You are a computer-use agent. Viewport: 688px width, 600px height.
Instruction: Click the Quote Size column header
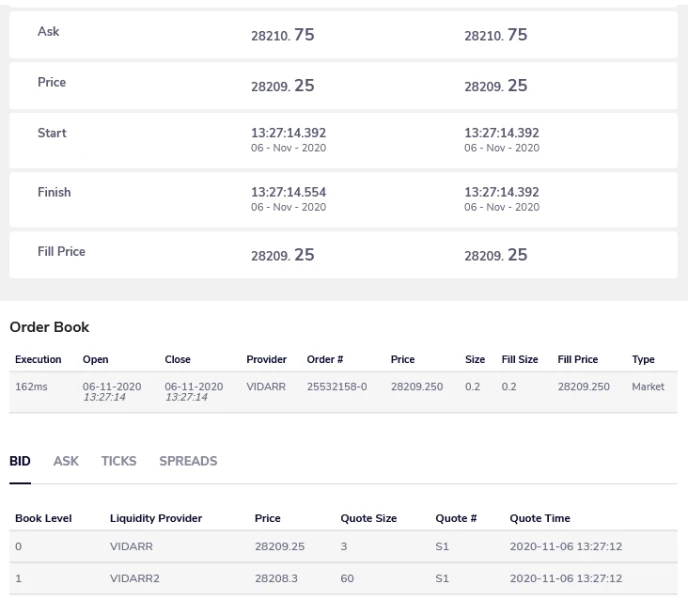pos(368,518)
